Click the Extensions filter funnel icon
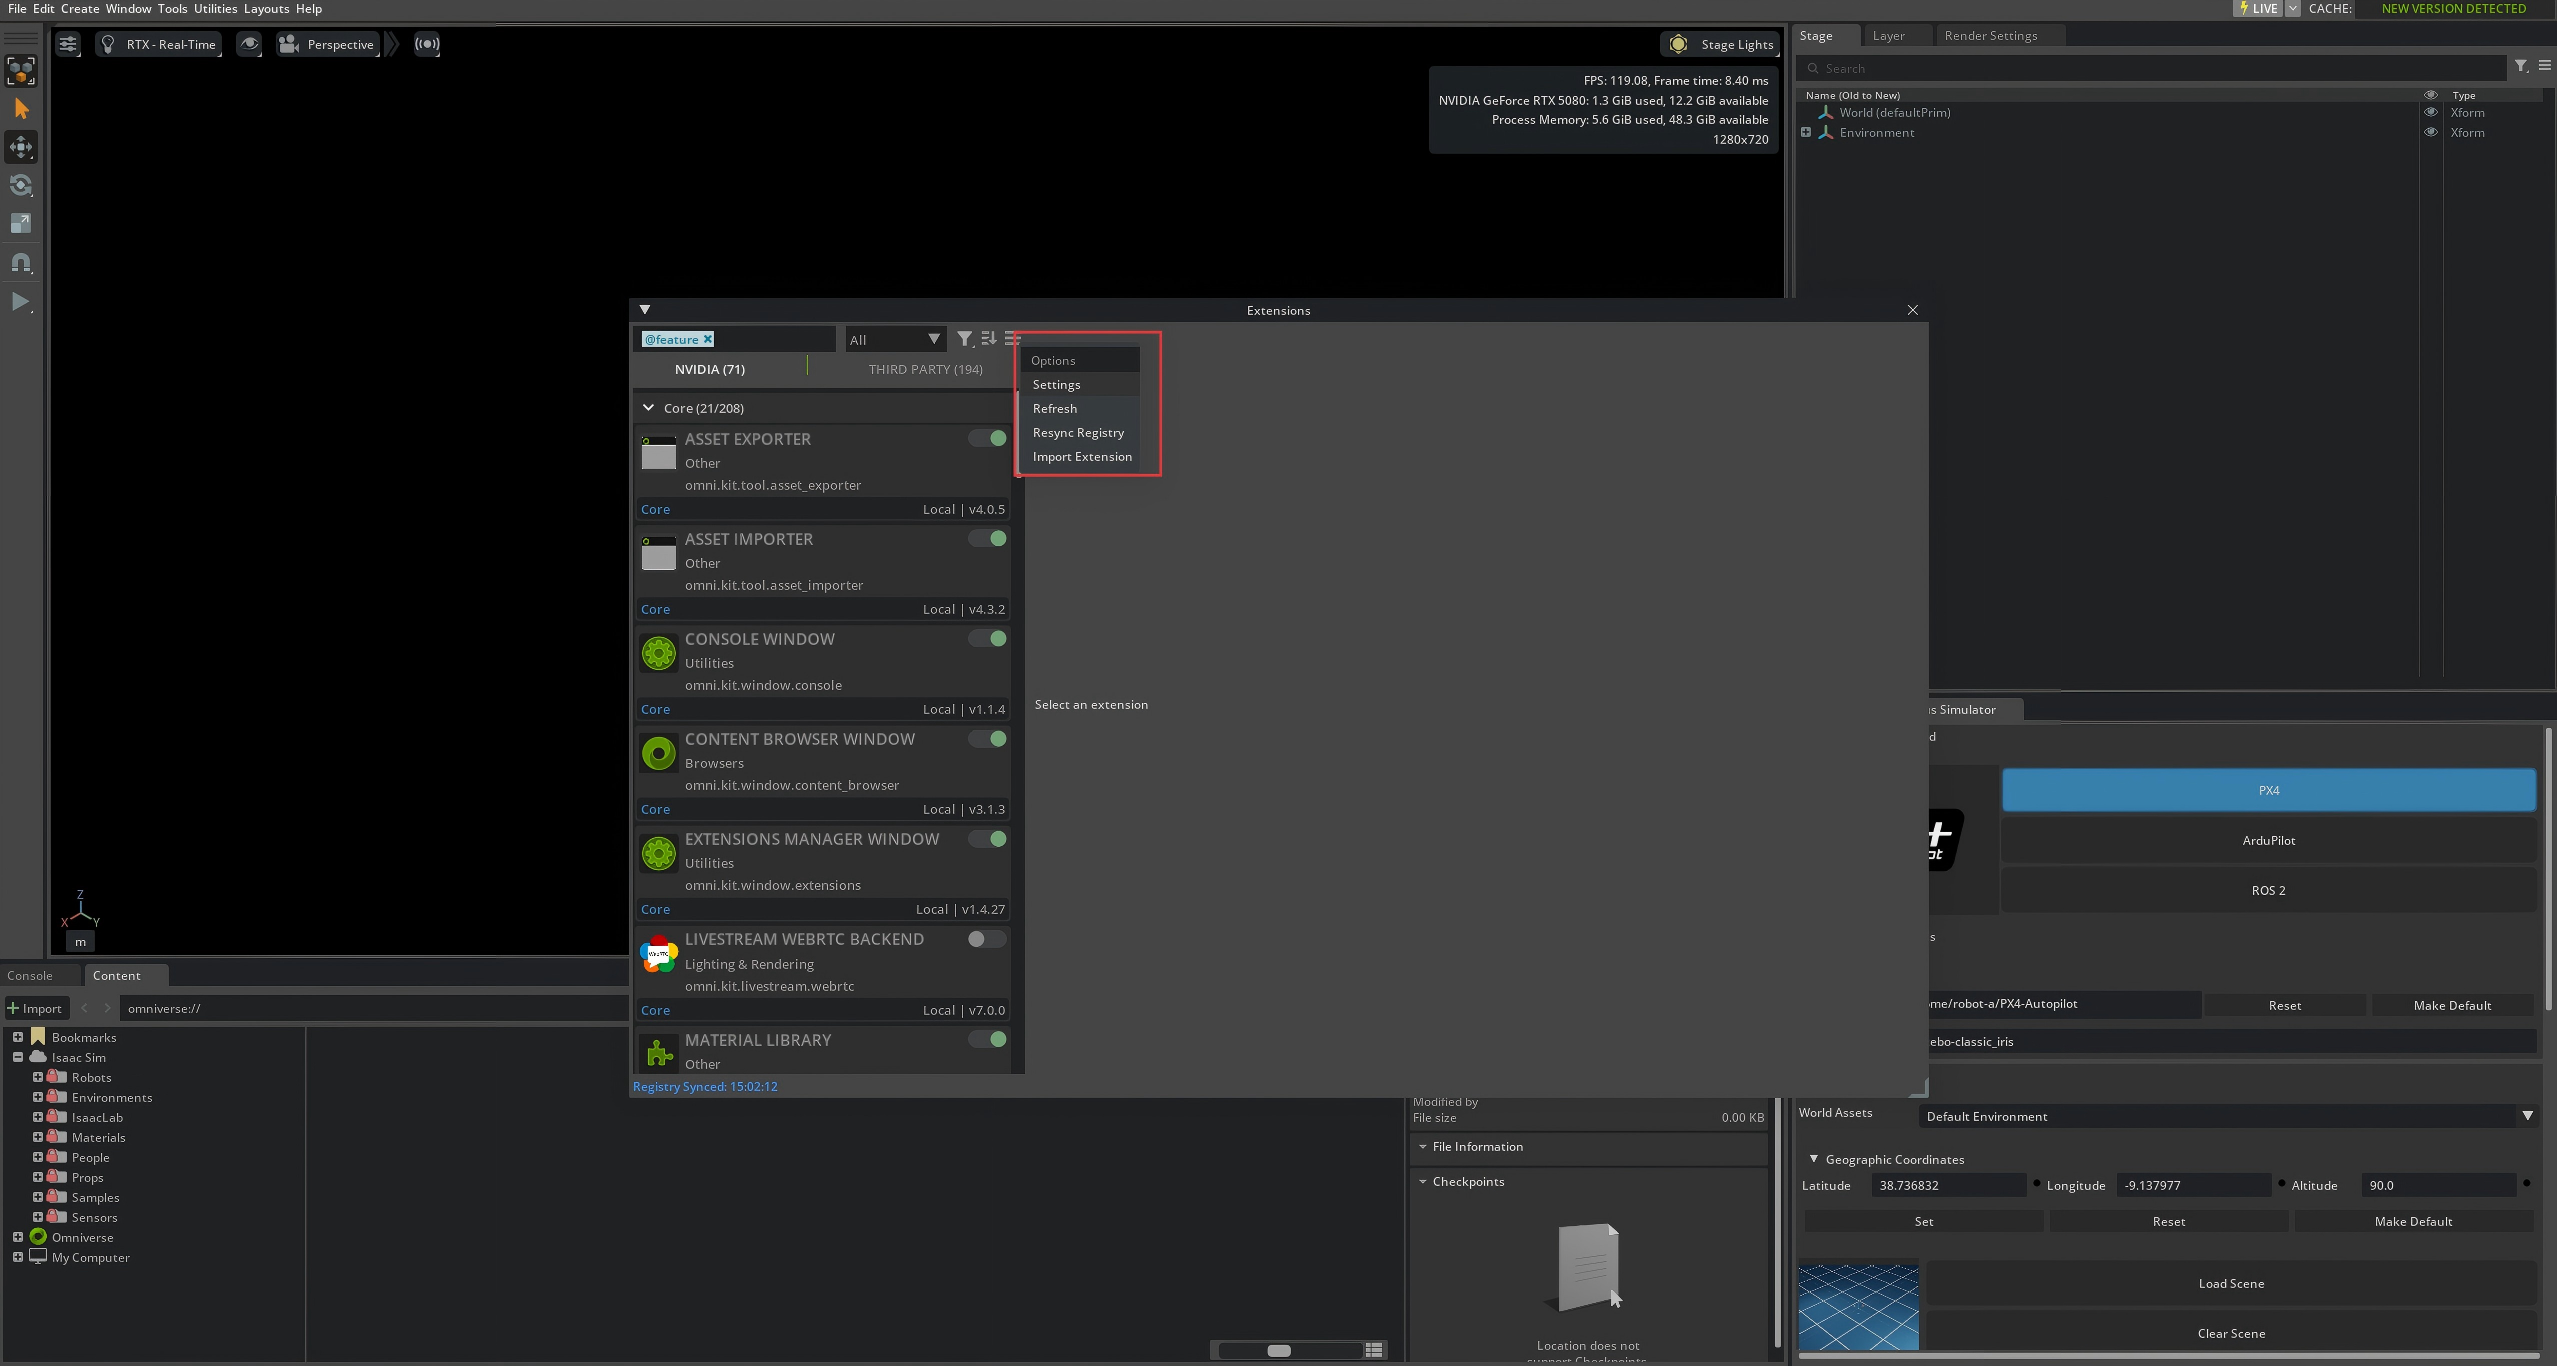The image size is (2557, 1366). [964, 339]
